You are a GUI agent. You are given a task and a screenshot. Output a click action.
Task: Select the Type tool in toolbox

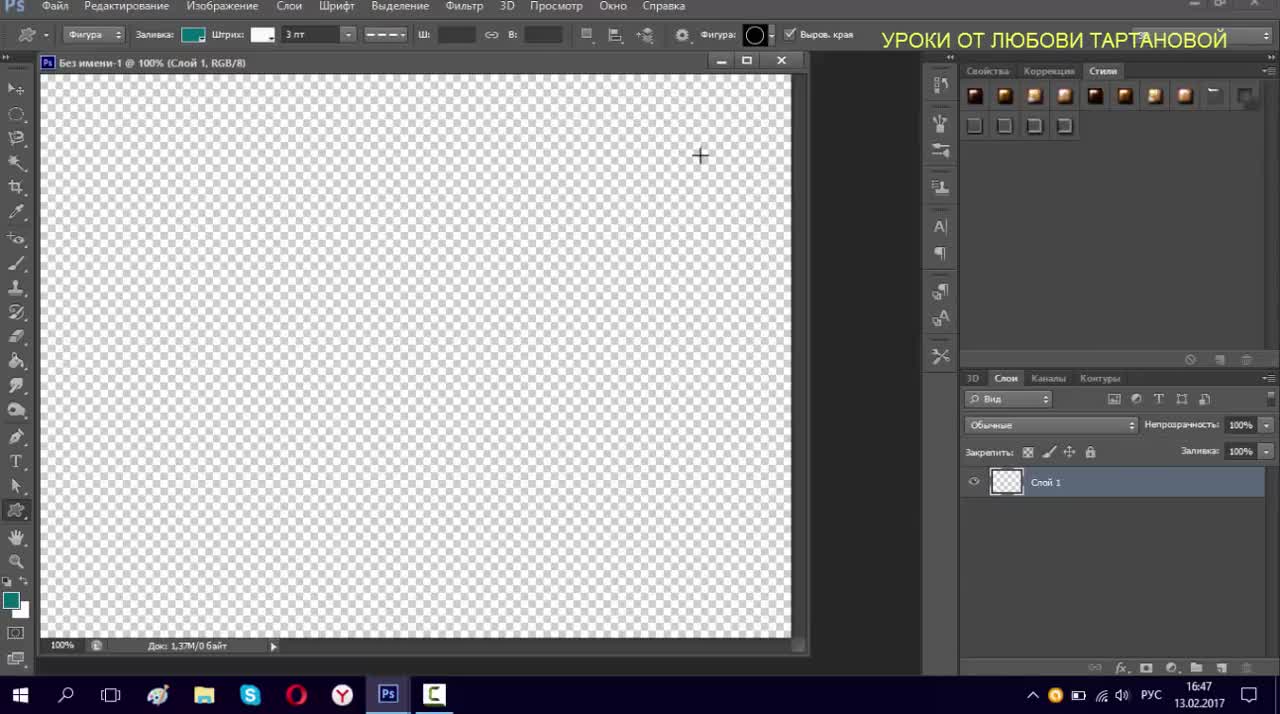(x=16, y=461)
